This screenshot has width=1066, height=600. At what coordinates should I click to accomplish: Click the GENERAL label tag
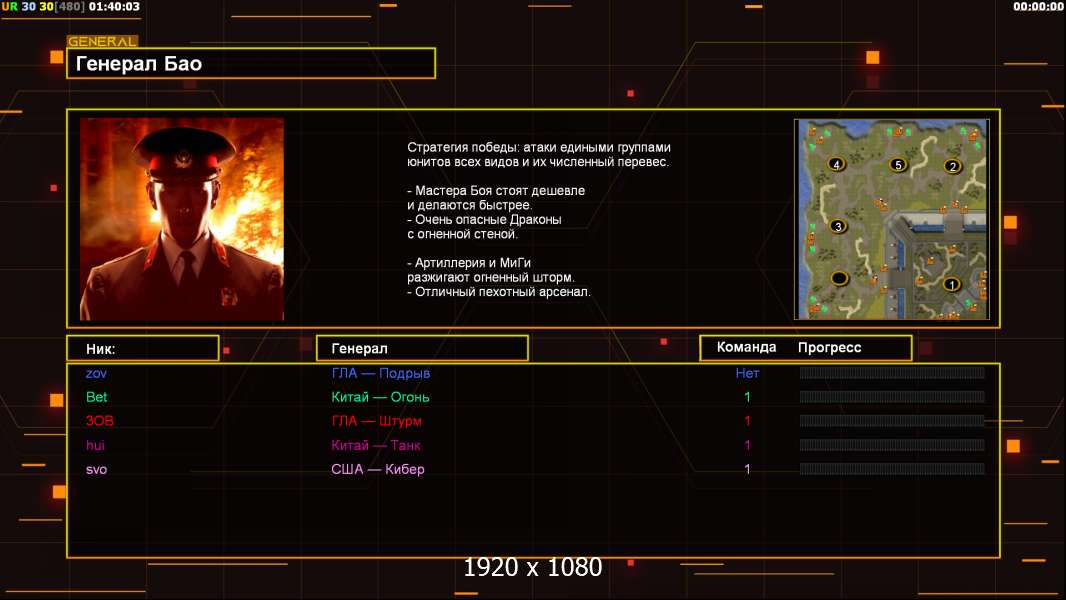pyautogui.click(x=103, y=41)
